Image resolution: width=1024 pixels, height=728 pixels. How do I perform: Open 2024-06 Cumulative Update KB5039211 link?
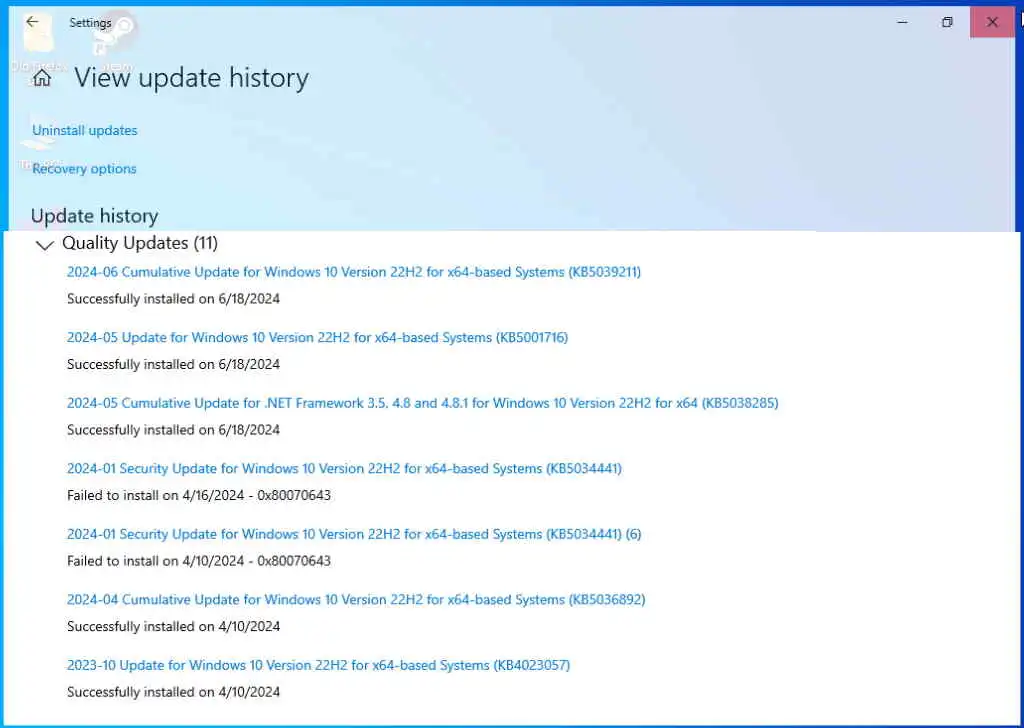[x=354, y=272]
